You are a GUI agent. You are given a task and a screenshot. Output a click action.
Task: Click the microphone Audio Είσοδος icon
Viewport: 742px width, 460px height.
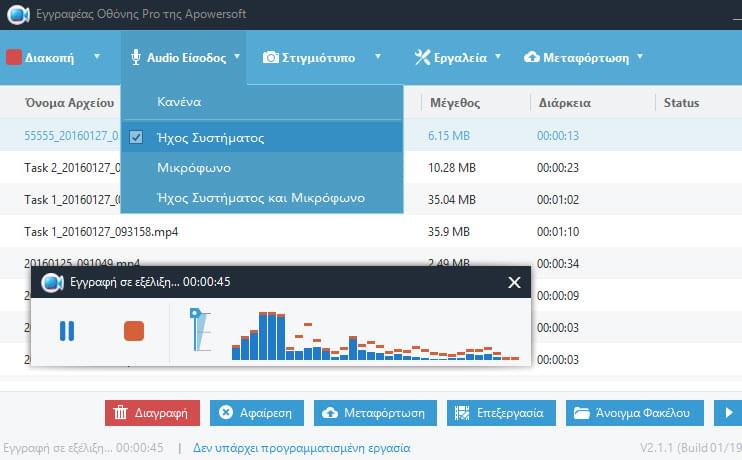[x=136, y=58]
